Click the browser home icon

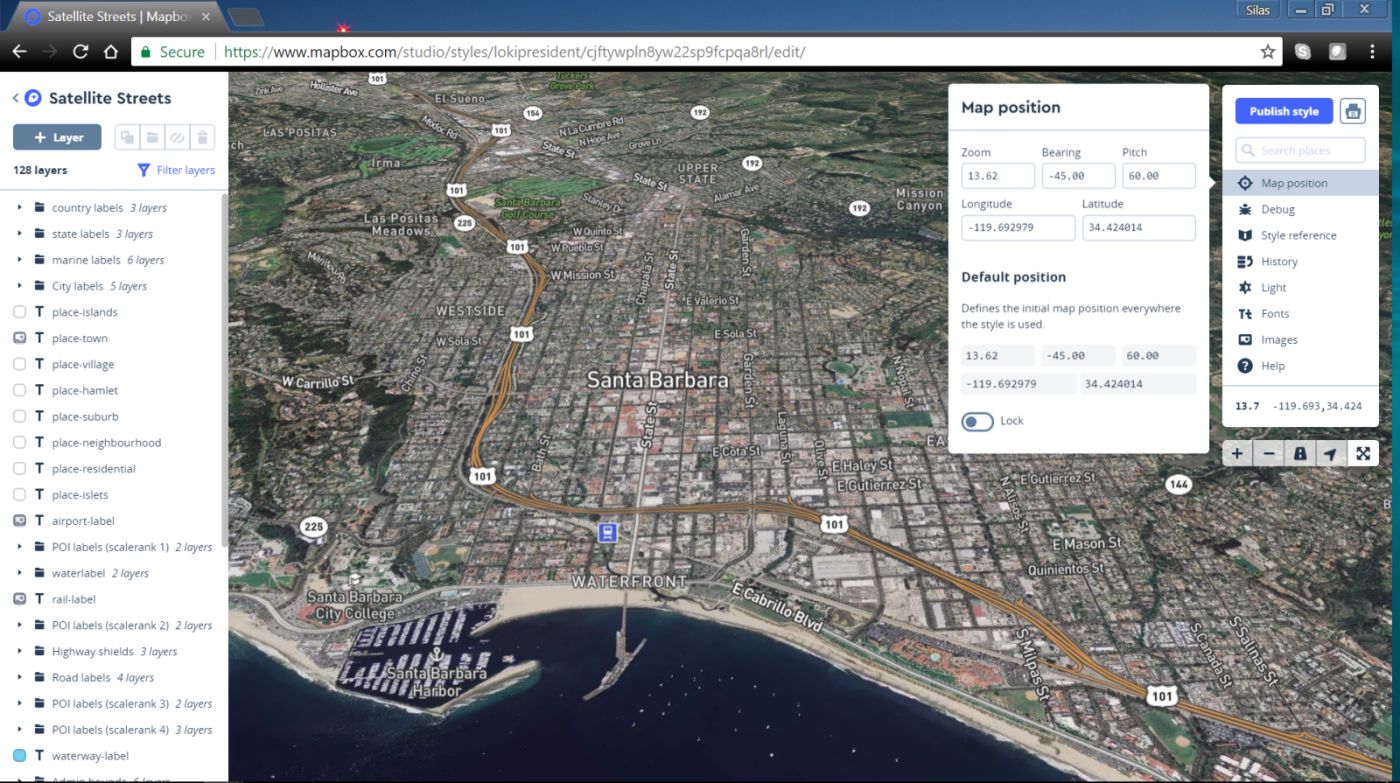pos(111,52)
